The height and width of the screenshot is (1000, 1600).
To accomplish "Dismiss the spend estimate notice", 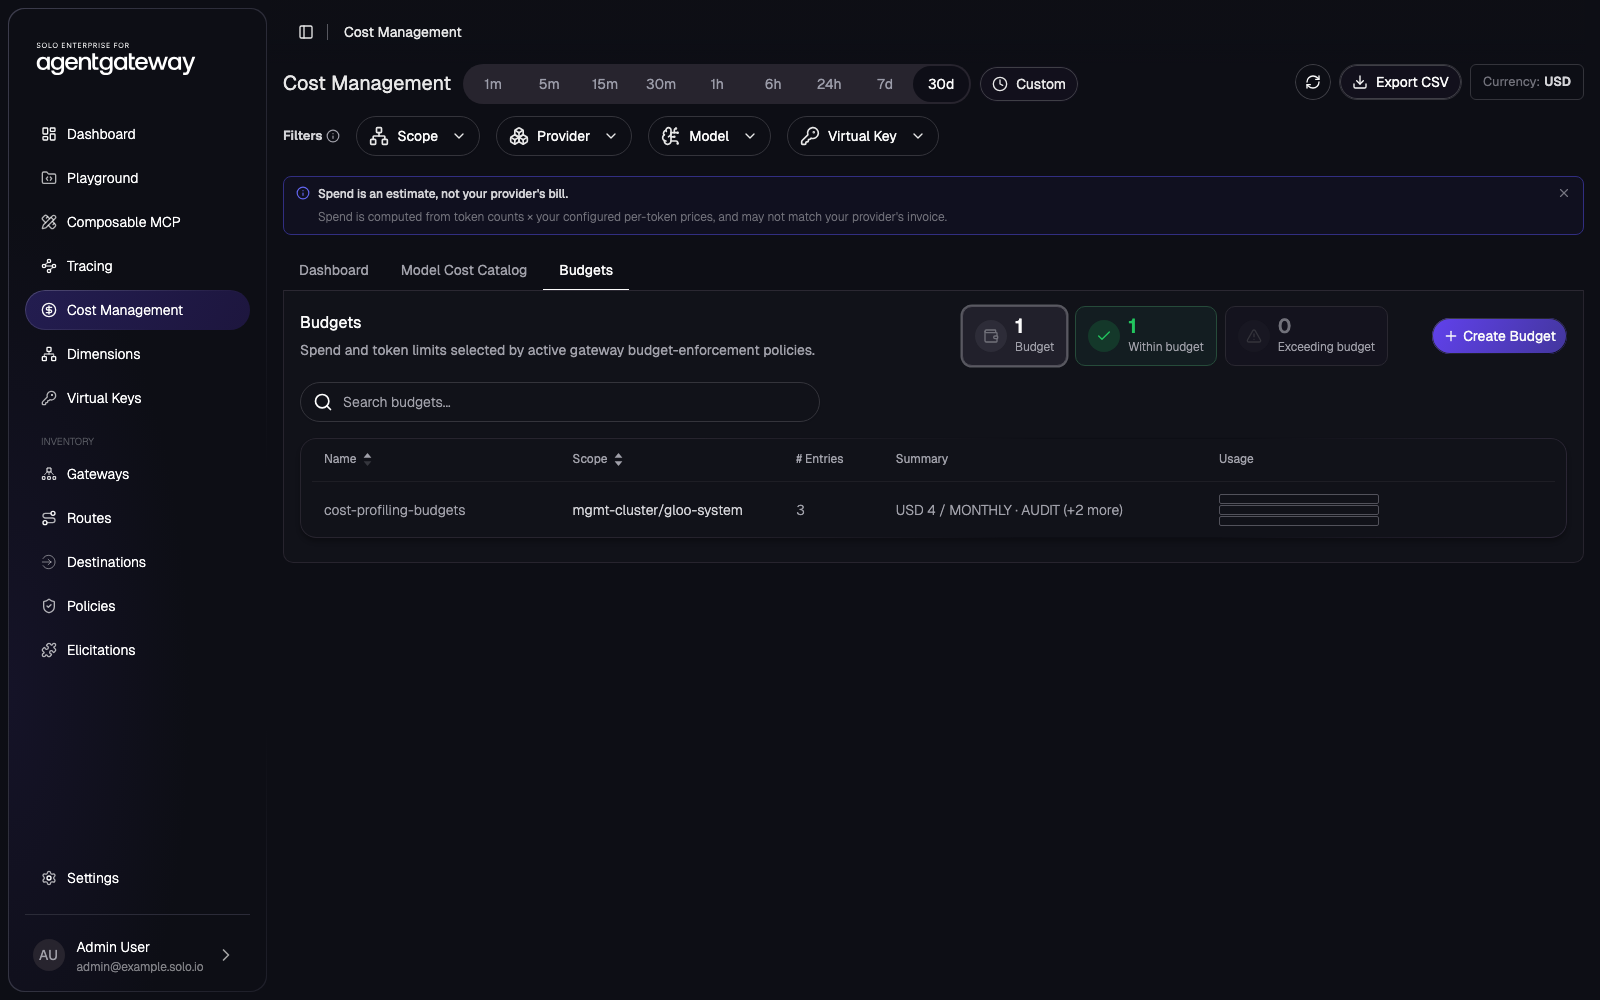I will click(1564, 193).
